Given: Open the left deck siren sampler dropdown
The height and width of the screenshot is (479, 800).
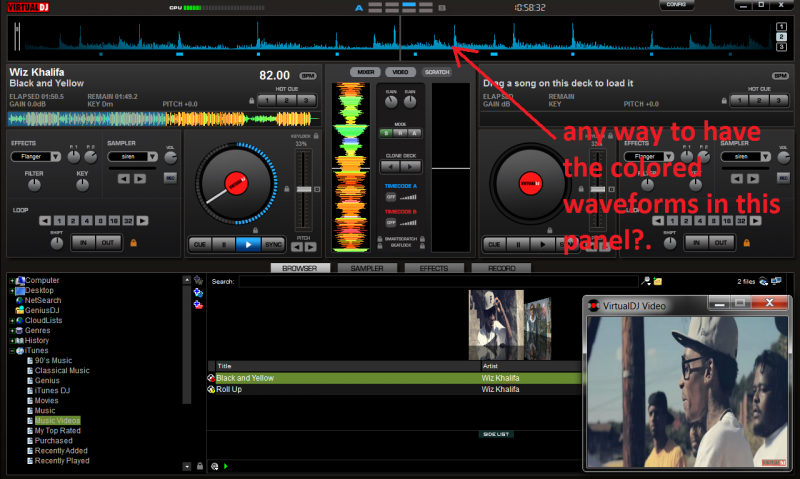Looking at the screenshot, I should click(x=153, y=157).
